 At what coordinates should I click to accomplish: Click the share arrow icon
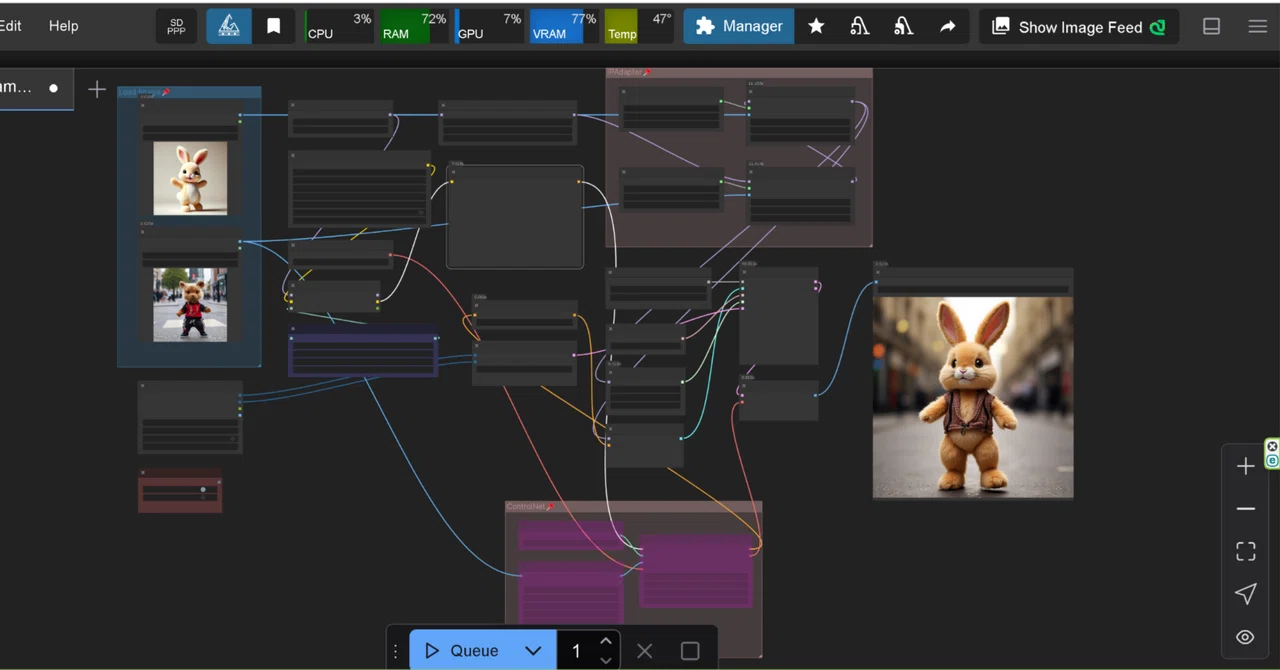tap(947, 27)
